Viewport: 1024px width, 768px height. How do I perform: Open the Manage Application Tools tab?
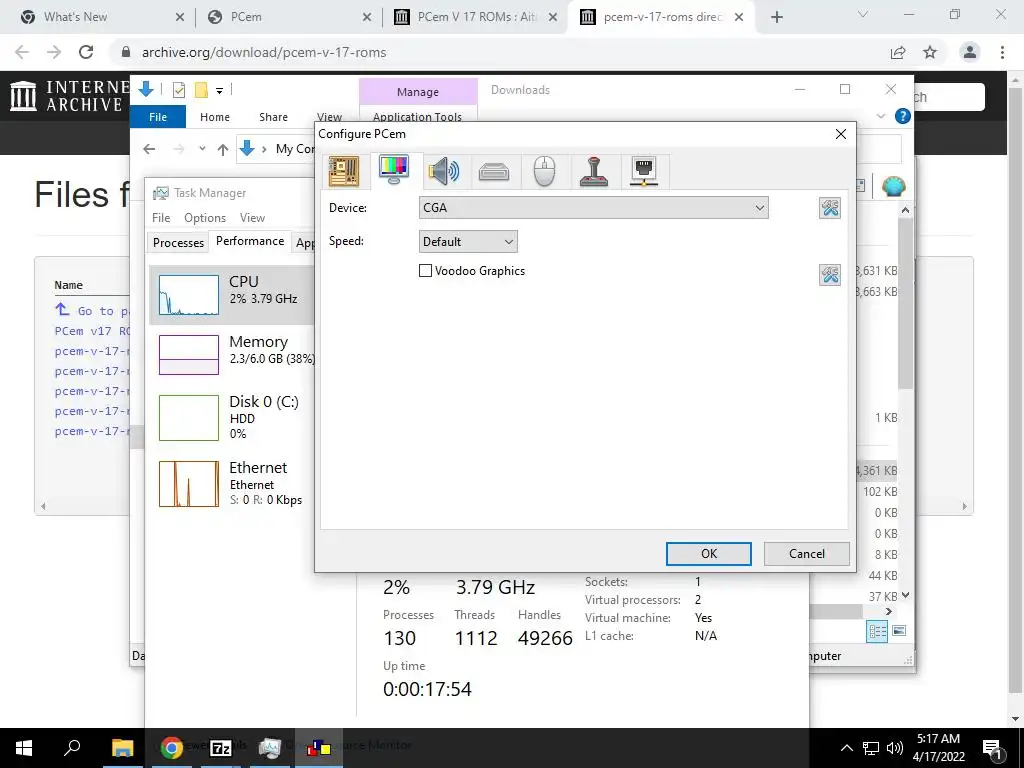(x=418, y=92)
